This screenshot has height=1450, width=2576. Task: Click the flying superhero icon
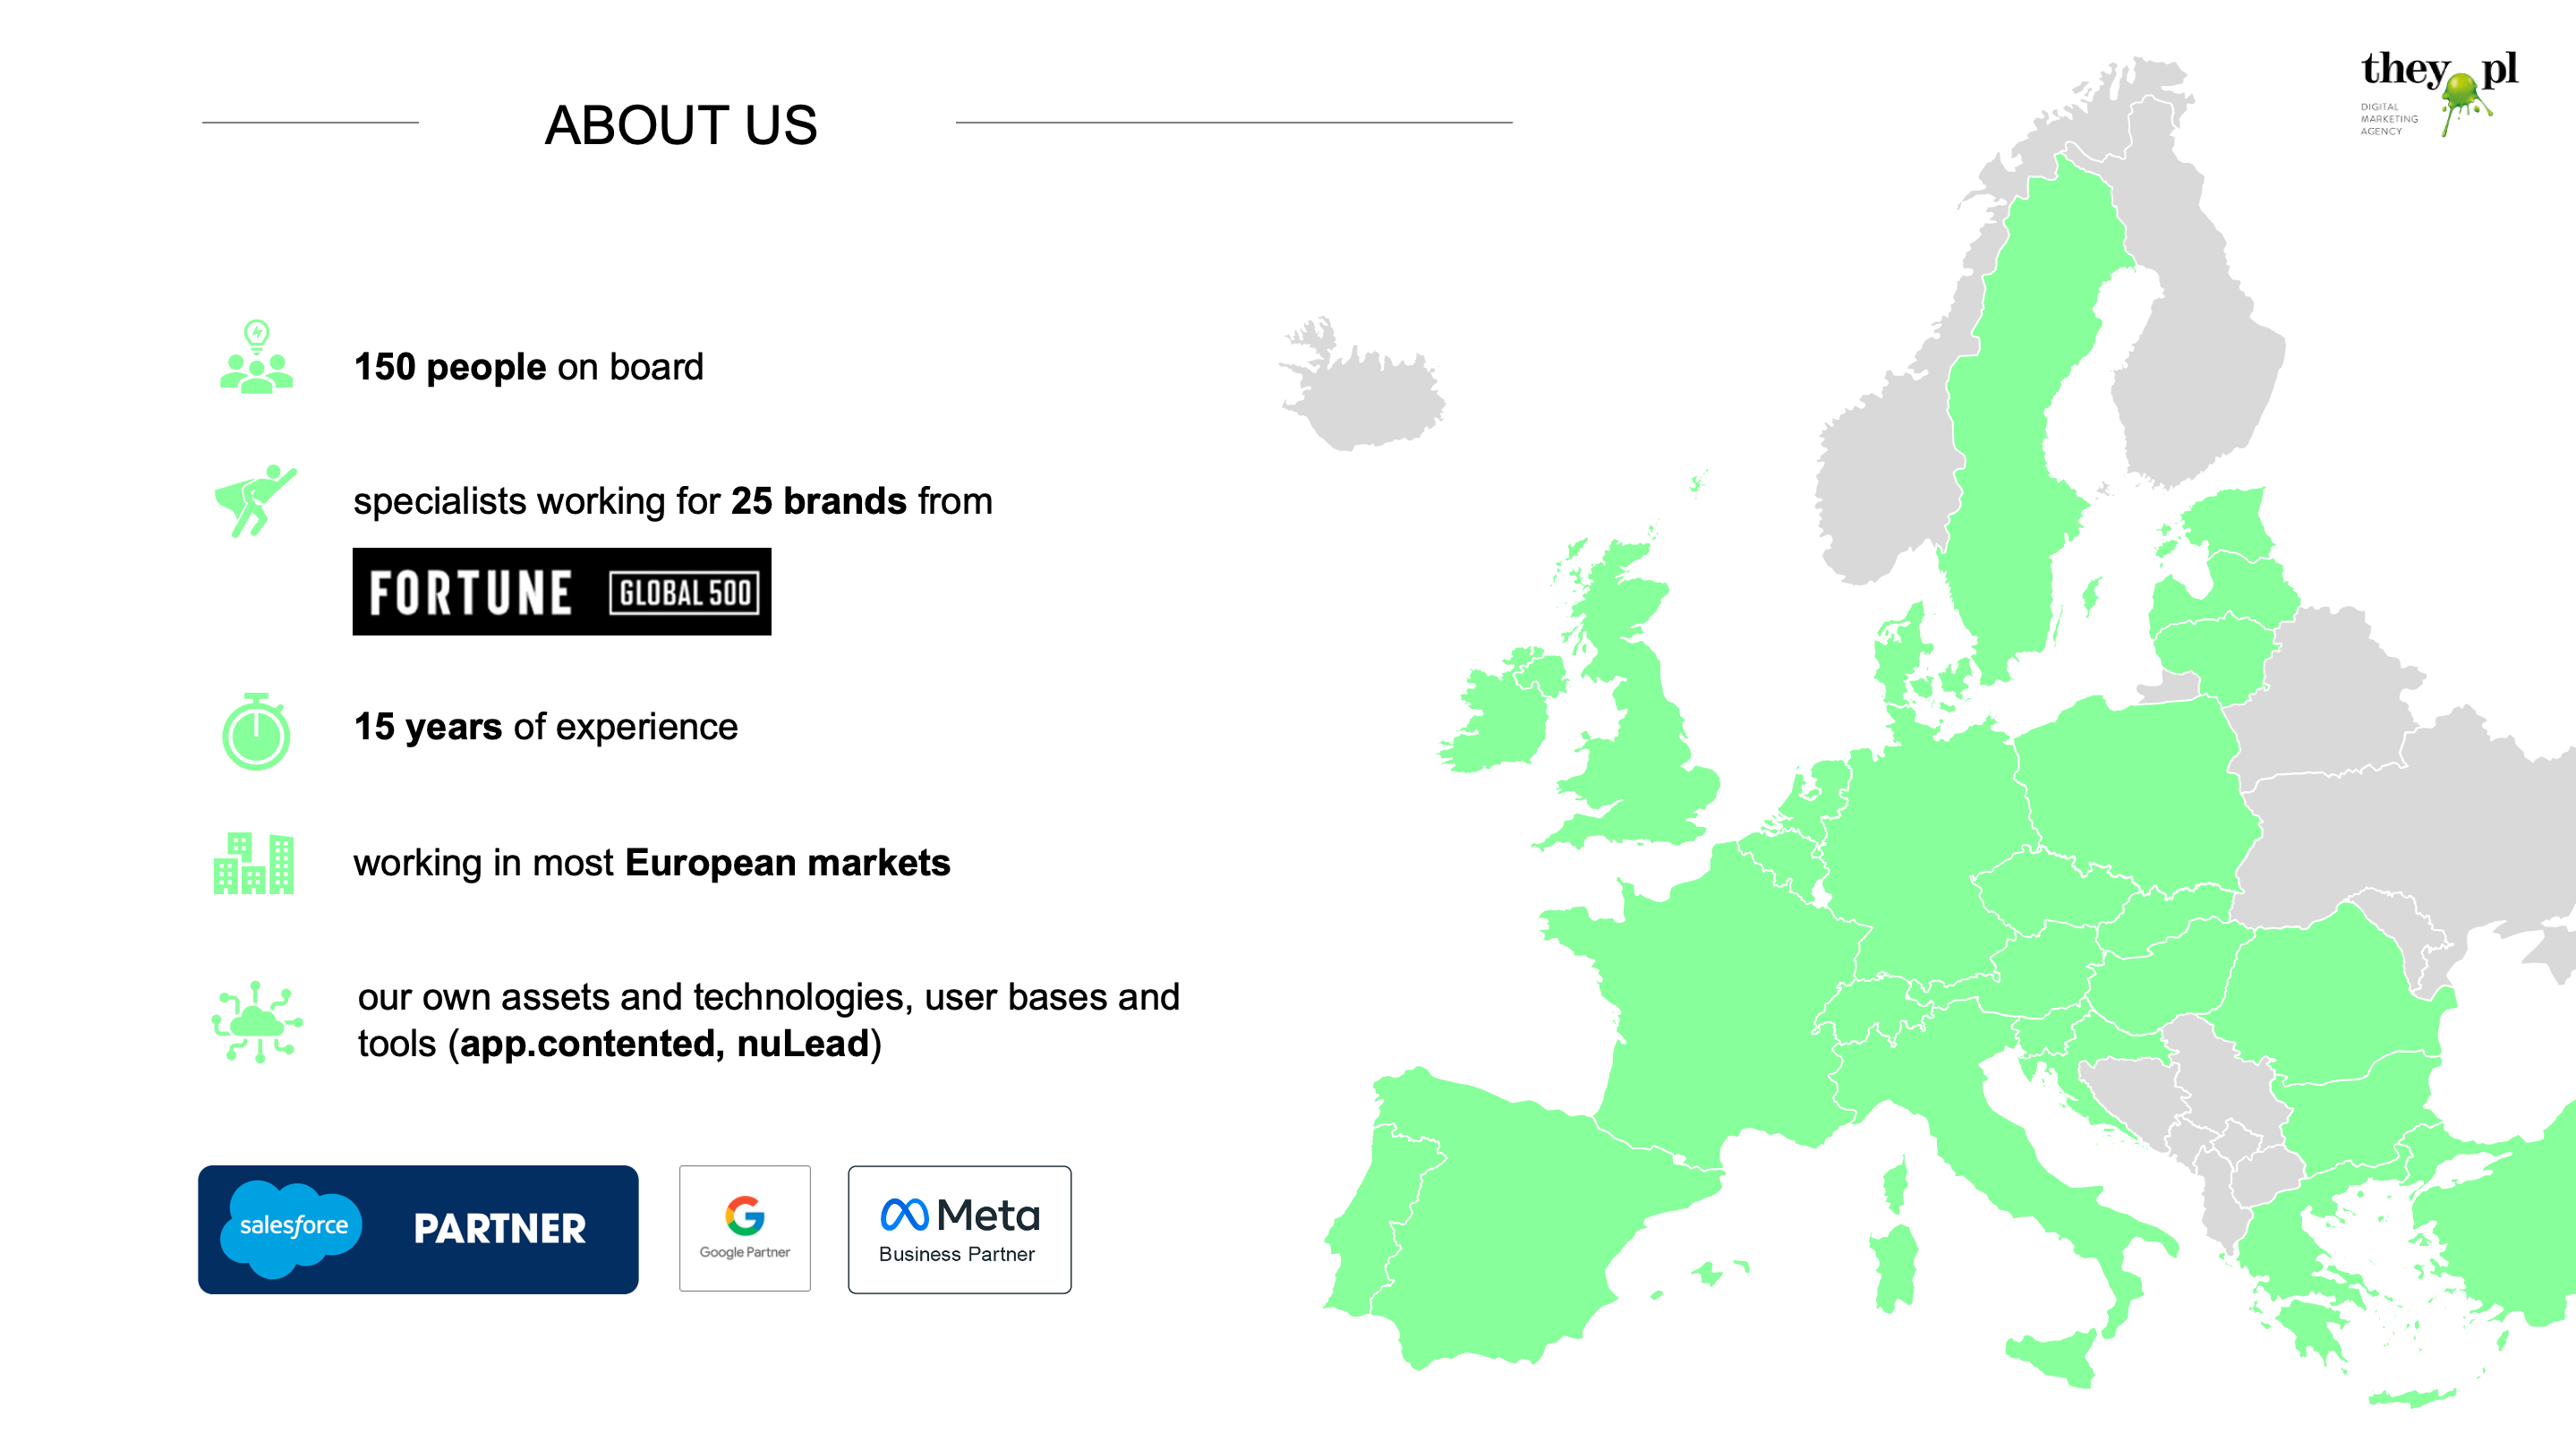click(255, 501)
